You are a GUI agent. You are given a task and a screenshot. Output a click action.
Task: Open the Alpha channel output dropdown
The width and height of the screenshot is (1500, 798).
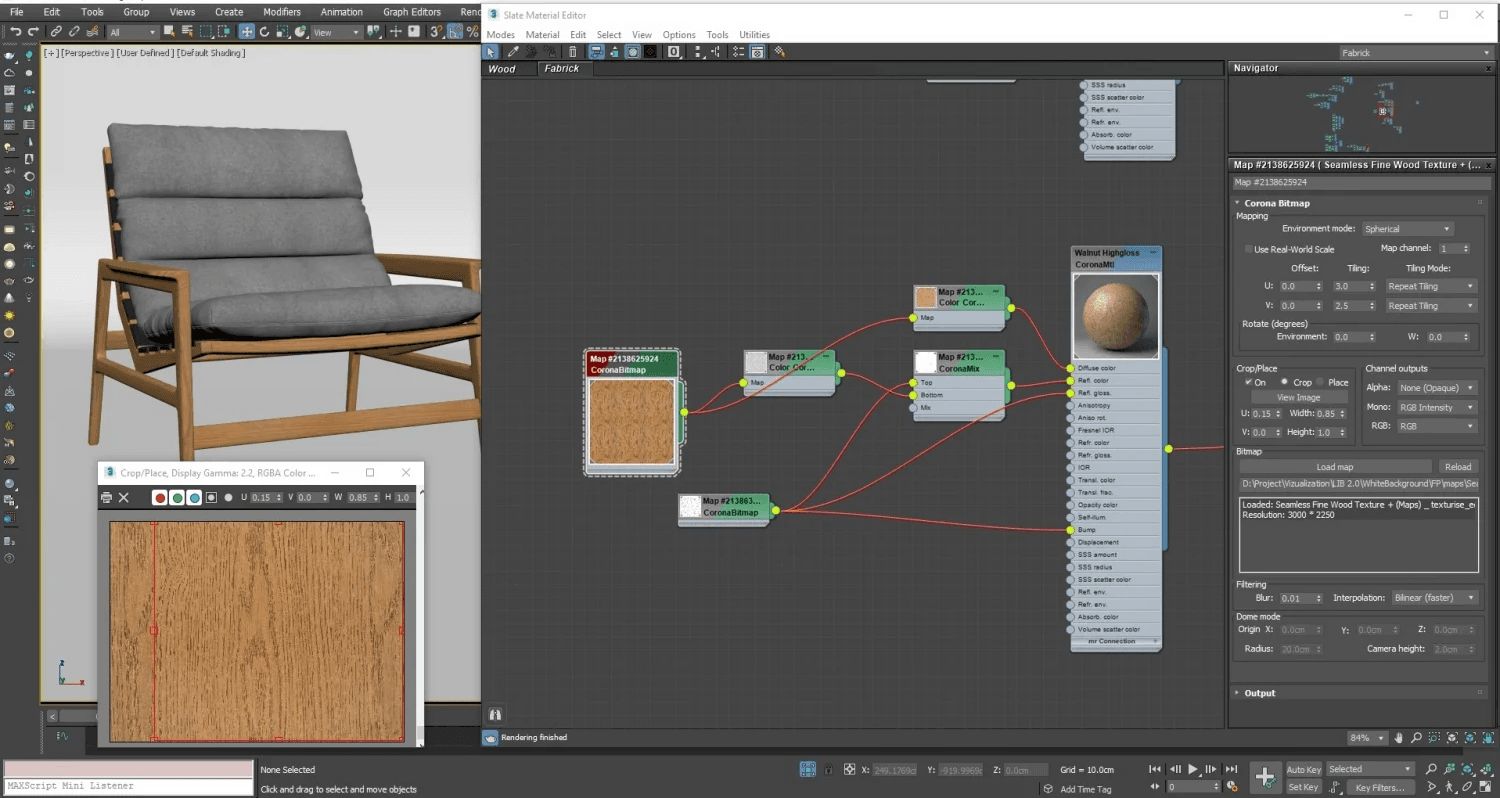[x=1437, y=387]
